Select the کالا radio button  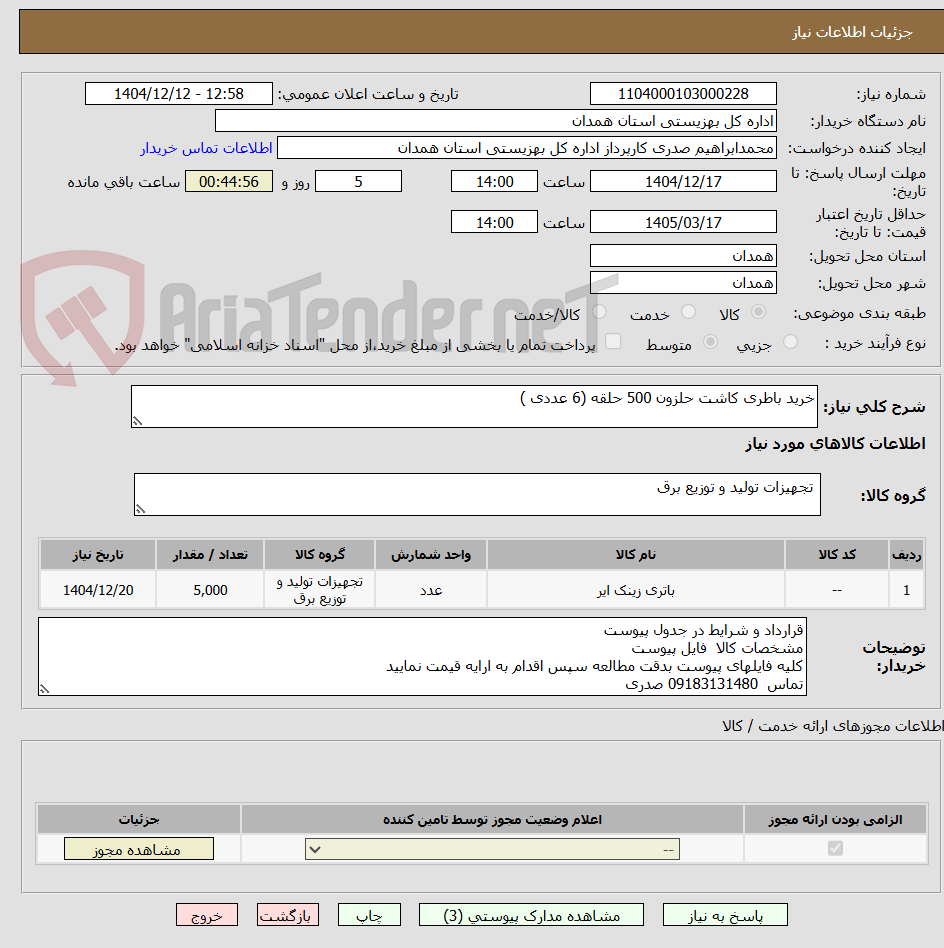point(758,312)
